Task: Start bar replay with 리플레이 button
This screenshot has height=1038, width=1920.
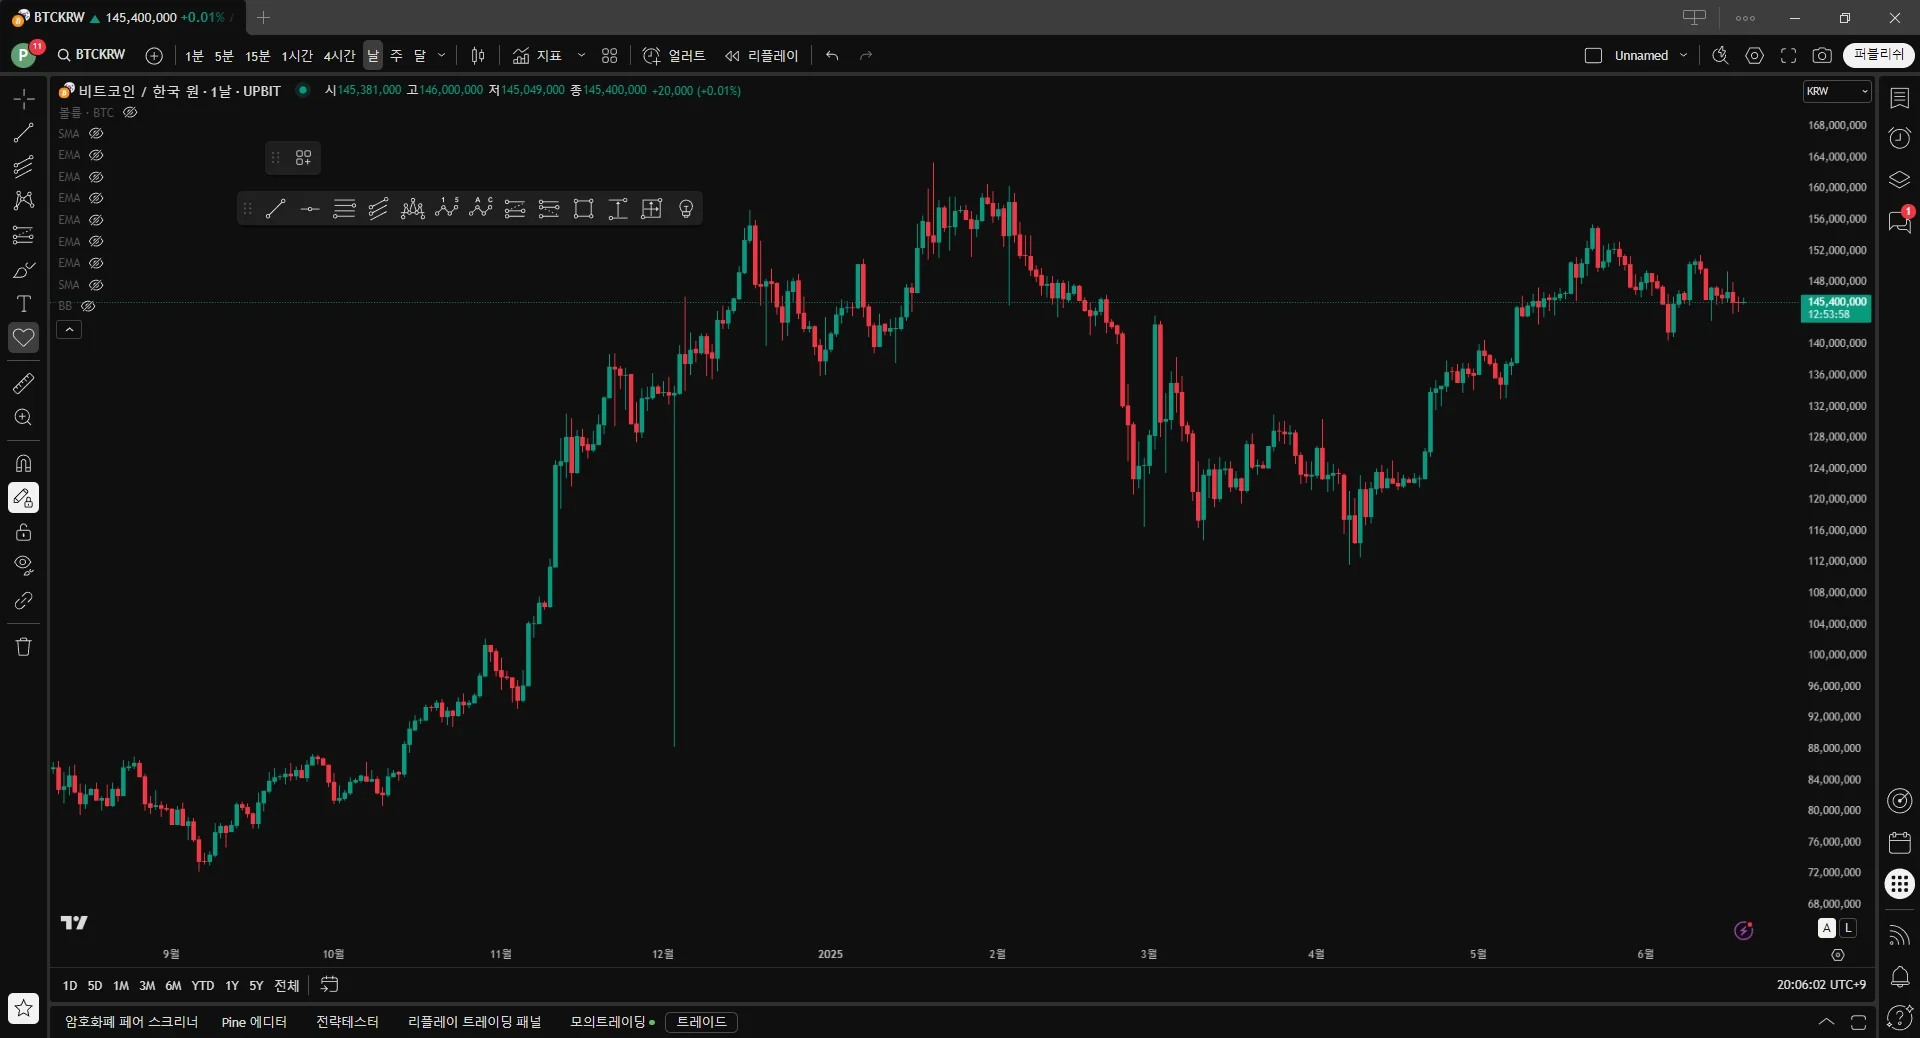Action: pos(762,56)
